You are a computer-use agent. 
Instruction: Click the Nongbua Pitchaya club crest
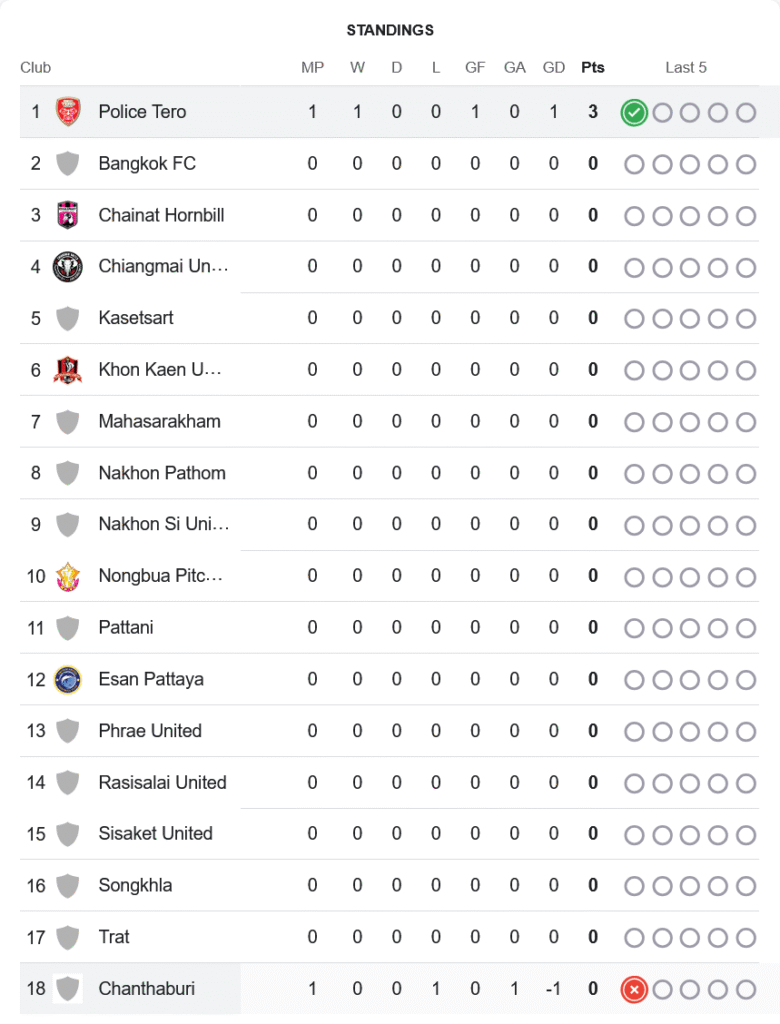point(67,577)
